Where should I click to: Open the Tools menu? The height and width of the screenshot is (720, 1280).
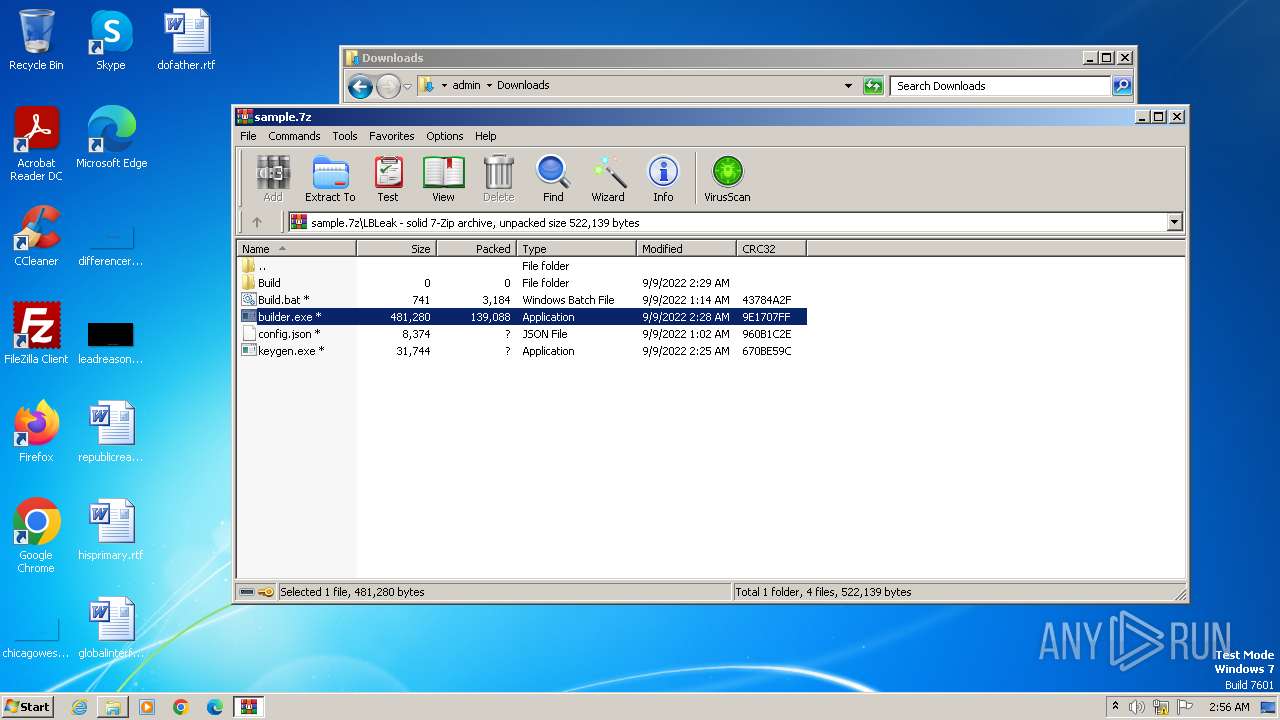[345, 136]
